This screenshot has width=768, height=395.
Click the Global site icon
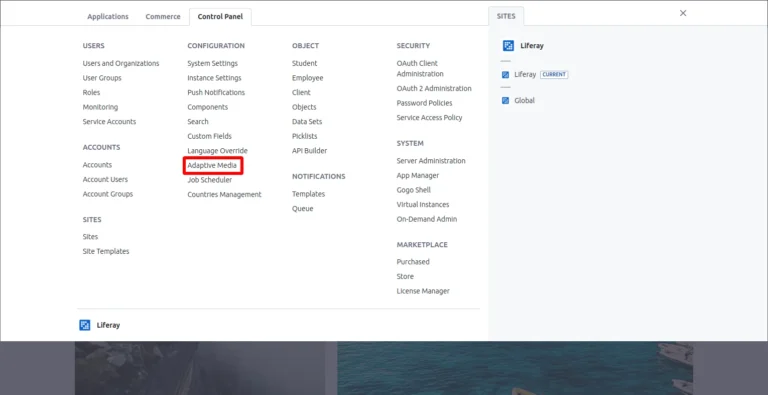pyautogui.click(x=505, y=100)
